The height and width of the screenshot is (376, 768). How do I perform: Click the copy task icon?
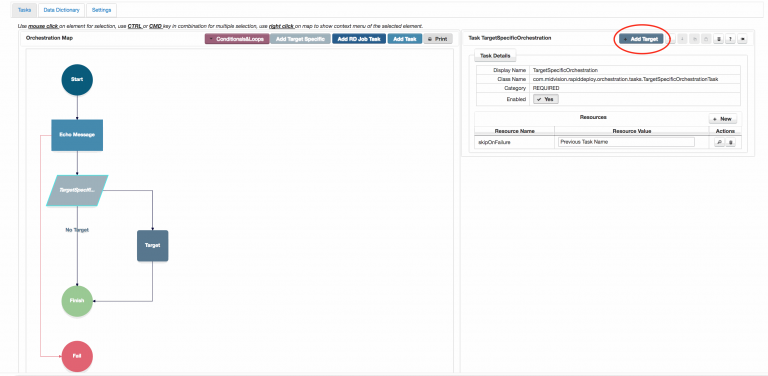point(695,39)
